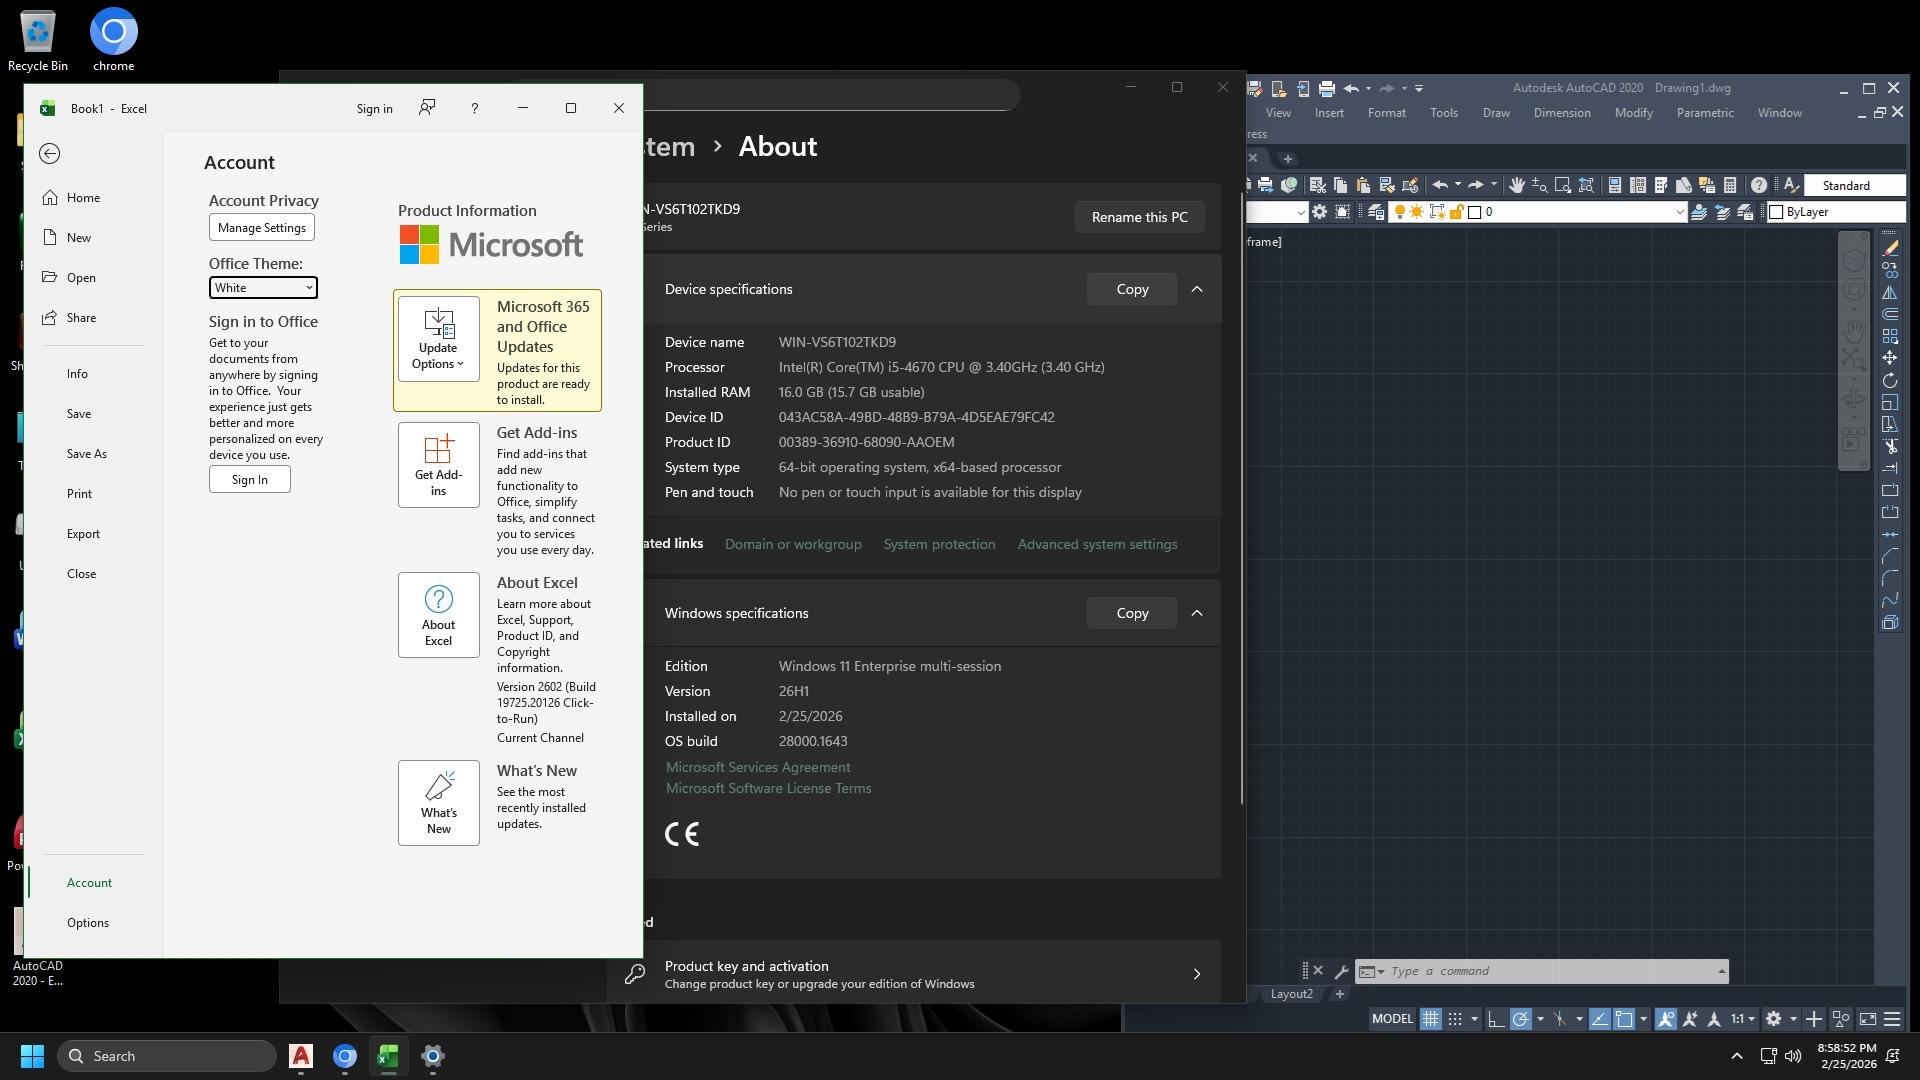Open the QuickCalc calculator in AutoCAD
1920x1080 pixels.
click(1729, 185)
